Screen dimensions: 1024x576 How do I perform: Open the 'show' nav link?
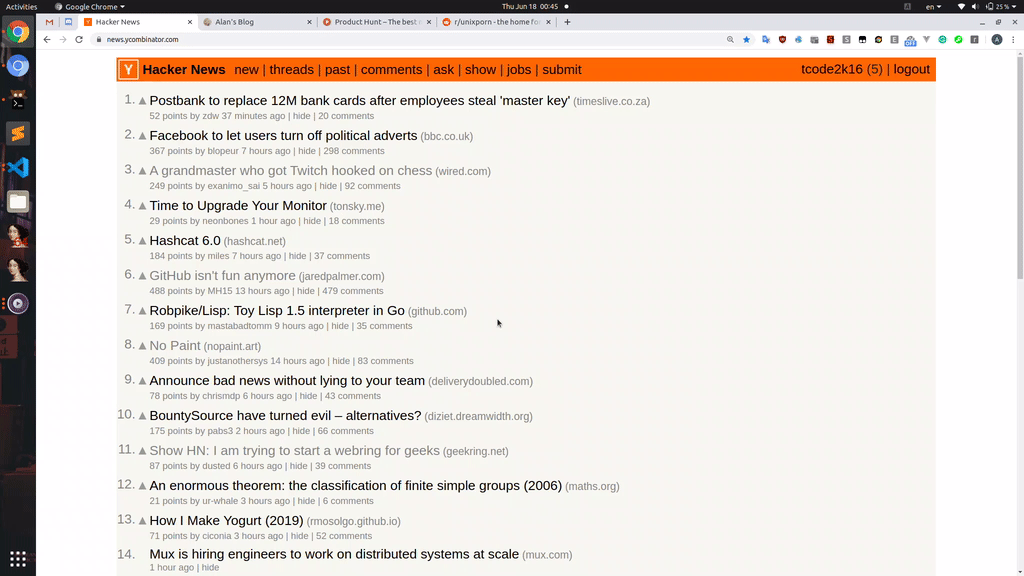tap(480, 70)
